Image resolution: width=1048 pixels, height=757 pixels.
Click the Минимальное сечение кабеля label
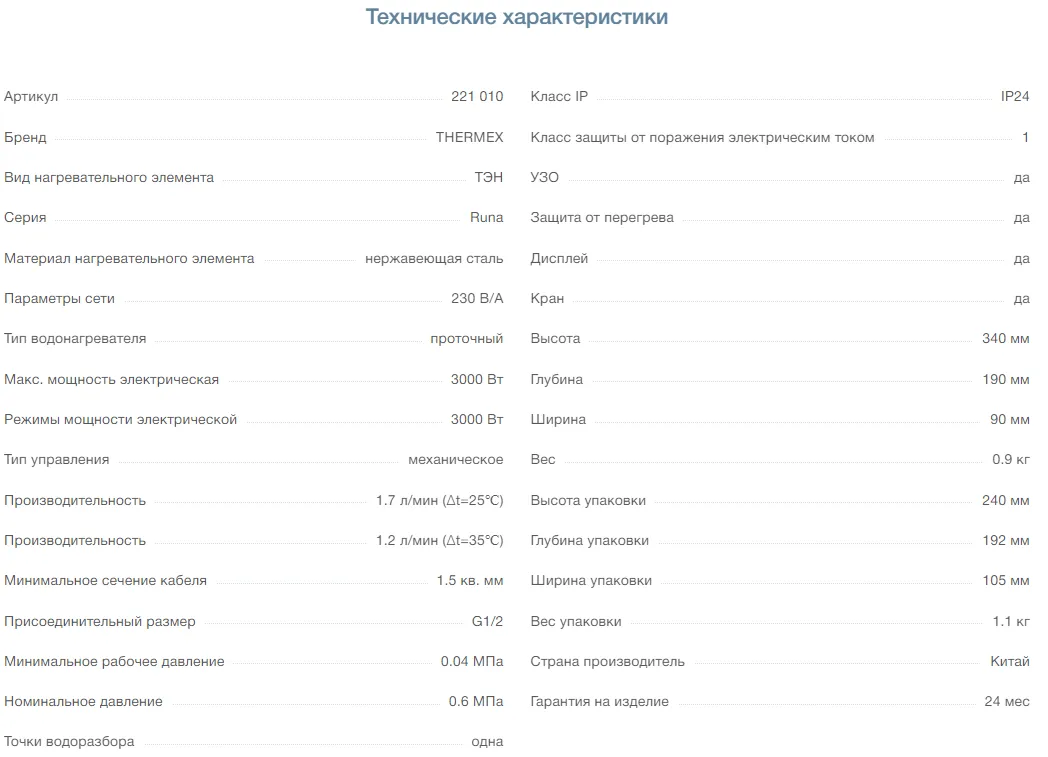coord(105,581)
